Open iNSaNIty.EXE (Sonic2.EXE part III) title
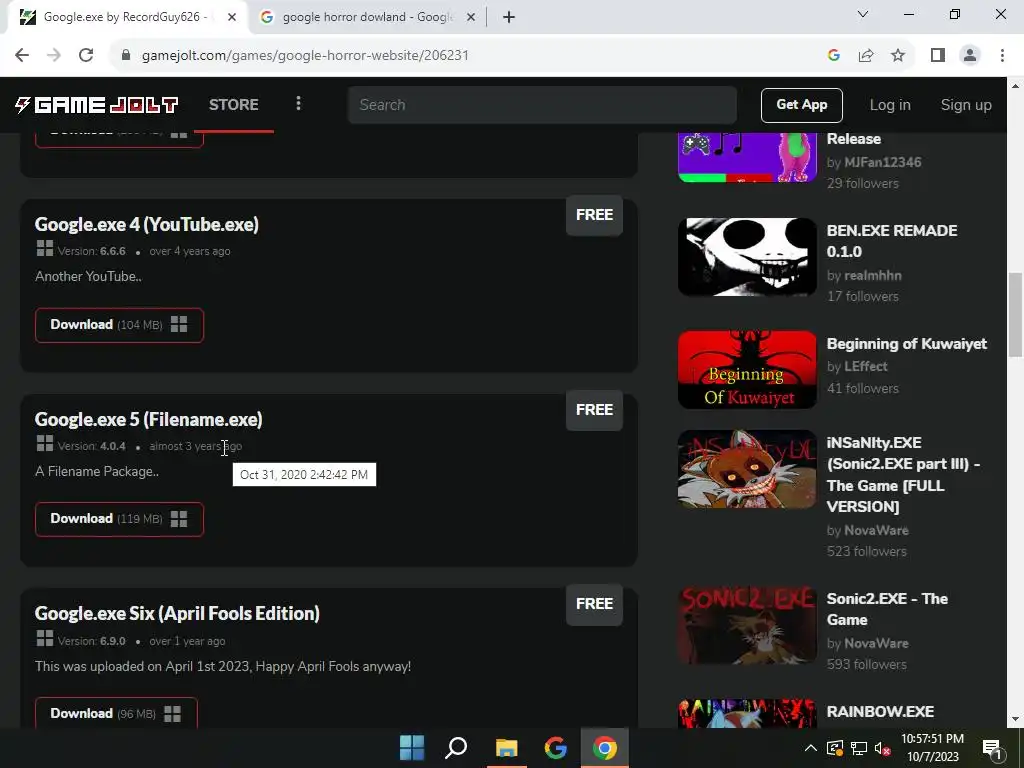The image size is (1024, 768). click(903, 475)
